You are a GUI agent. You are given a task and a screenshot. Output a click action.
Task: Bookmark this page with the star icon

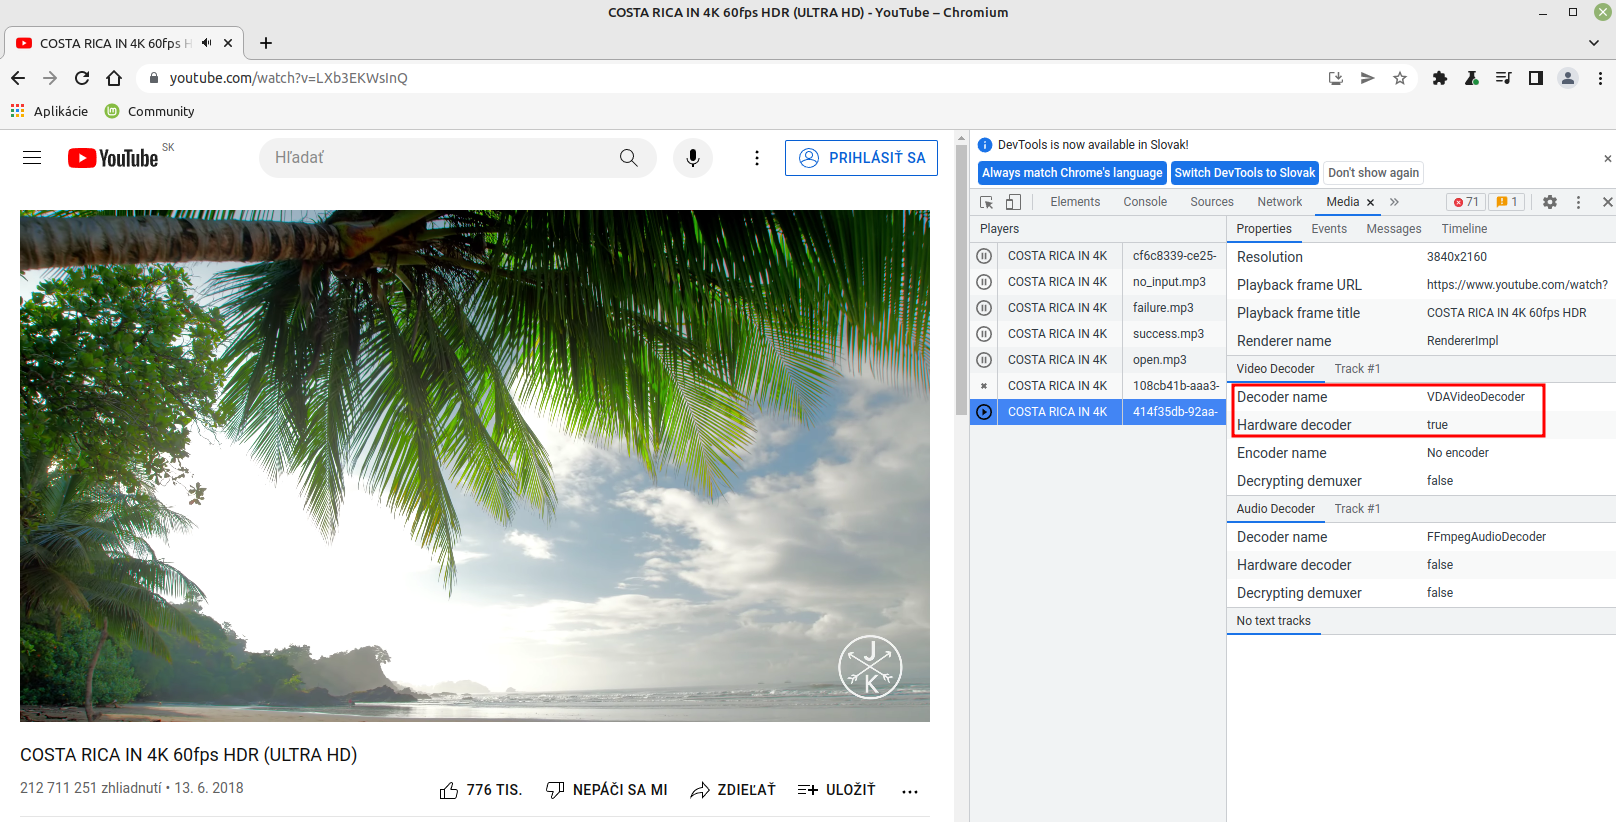(x=1400, y=78)
